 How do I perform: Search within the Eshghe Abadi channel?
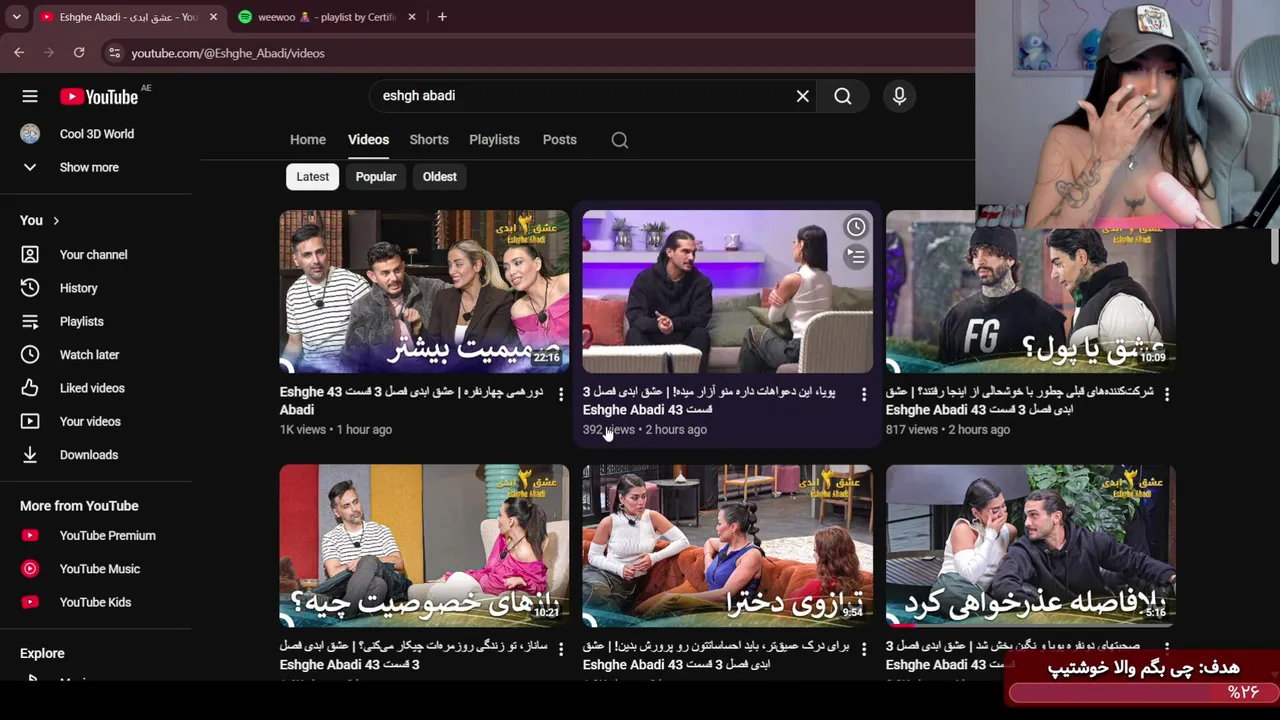click(x=620, y=140)
